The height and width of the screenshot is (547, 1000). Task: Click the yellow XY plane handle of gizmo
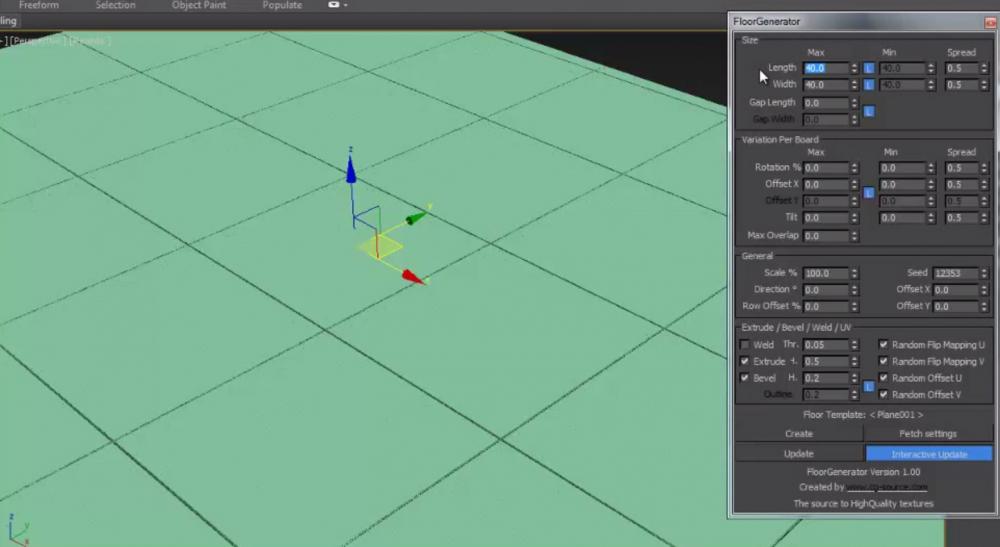tap(381, 247)
